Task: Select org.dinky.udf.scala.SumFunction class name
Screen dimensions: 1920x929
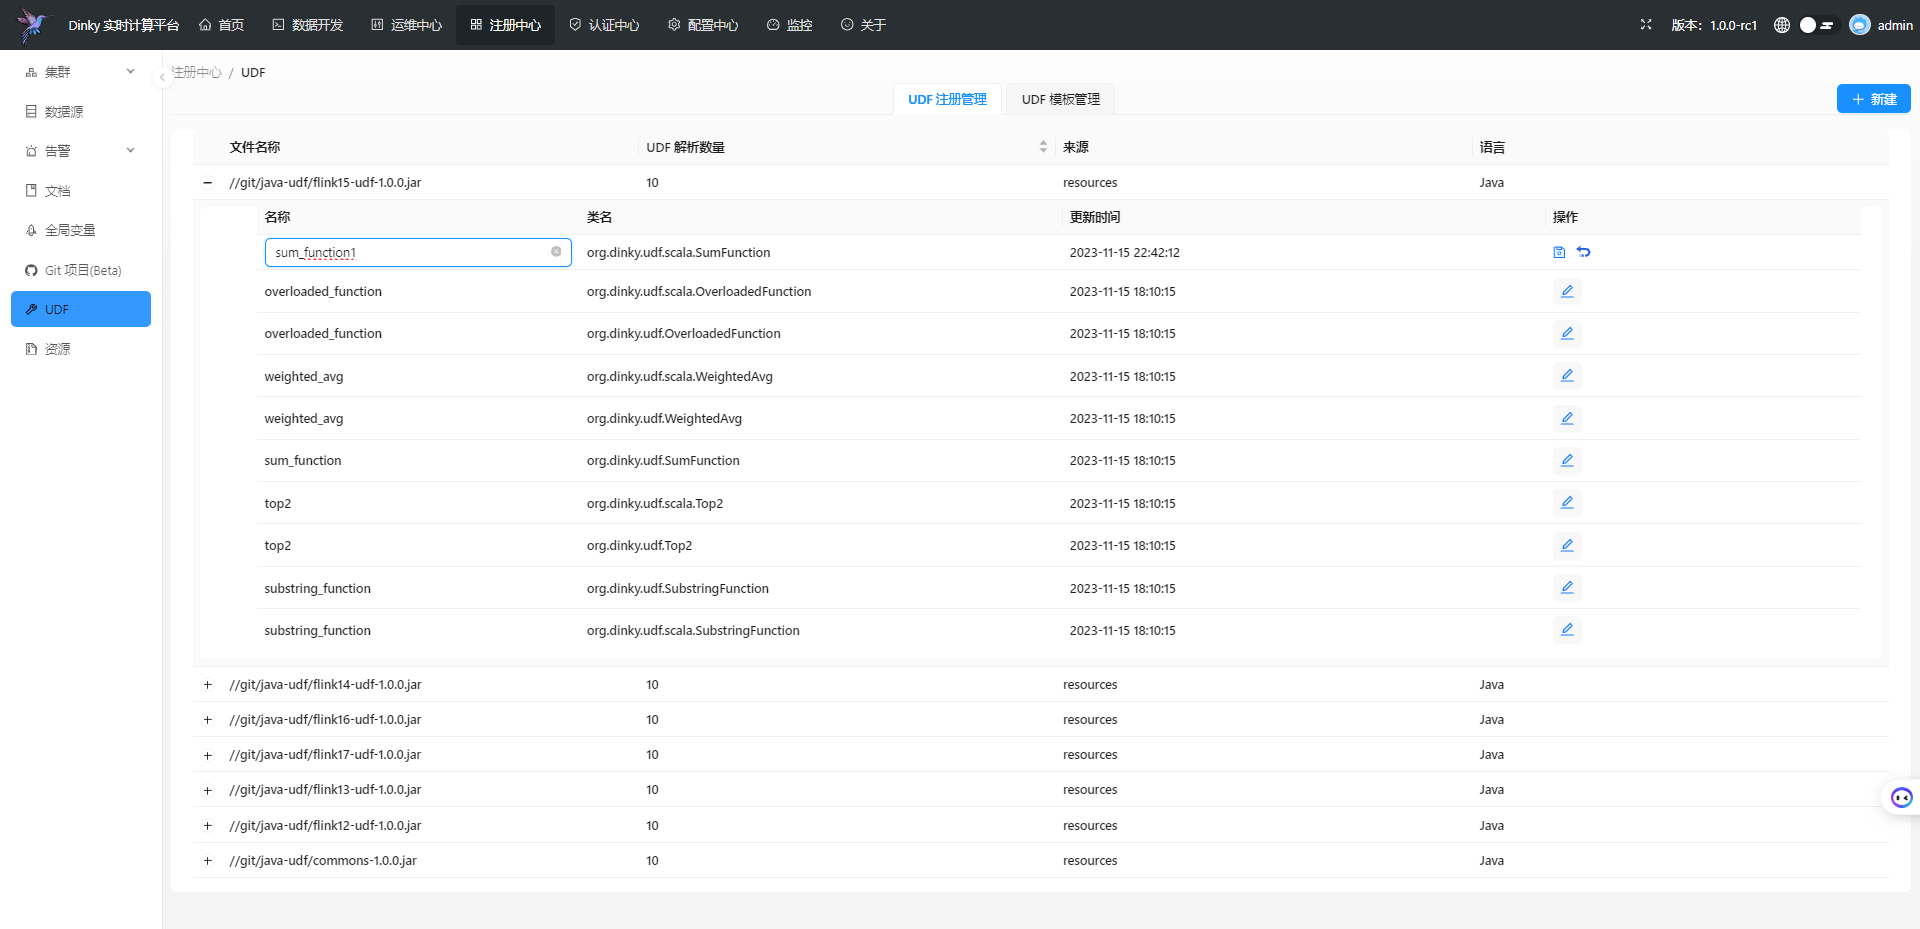Action: coord(678,252)
